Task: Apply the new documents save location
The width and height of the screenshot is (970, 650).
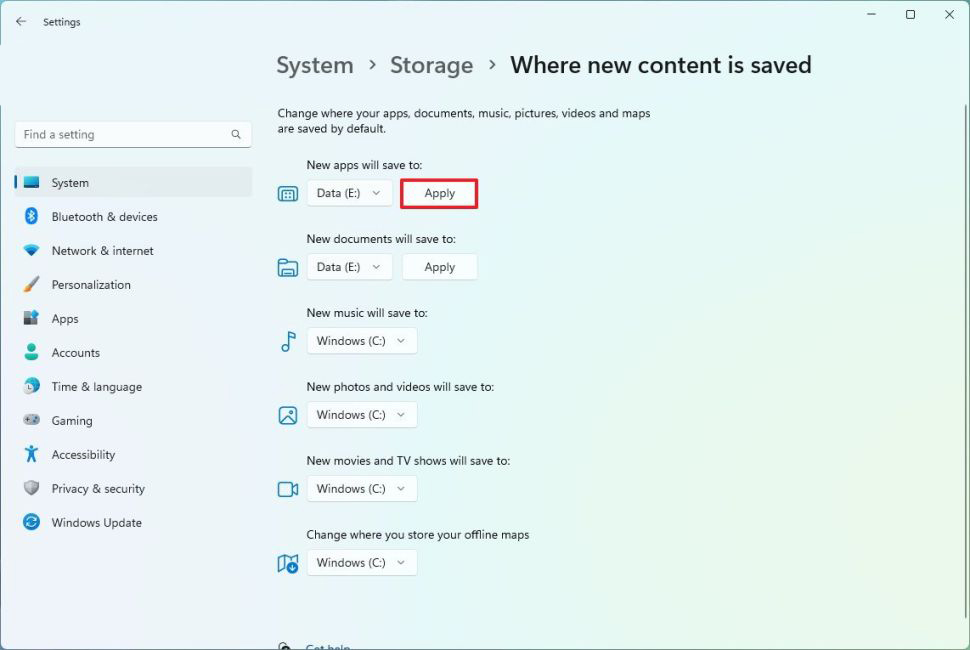Action: [x=439, y=268]
